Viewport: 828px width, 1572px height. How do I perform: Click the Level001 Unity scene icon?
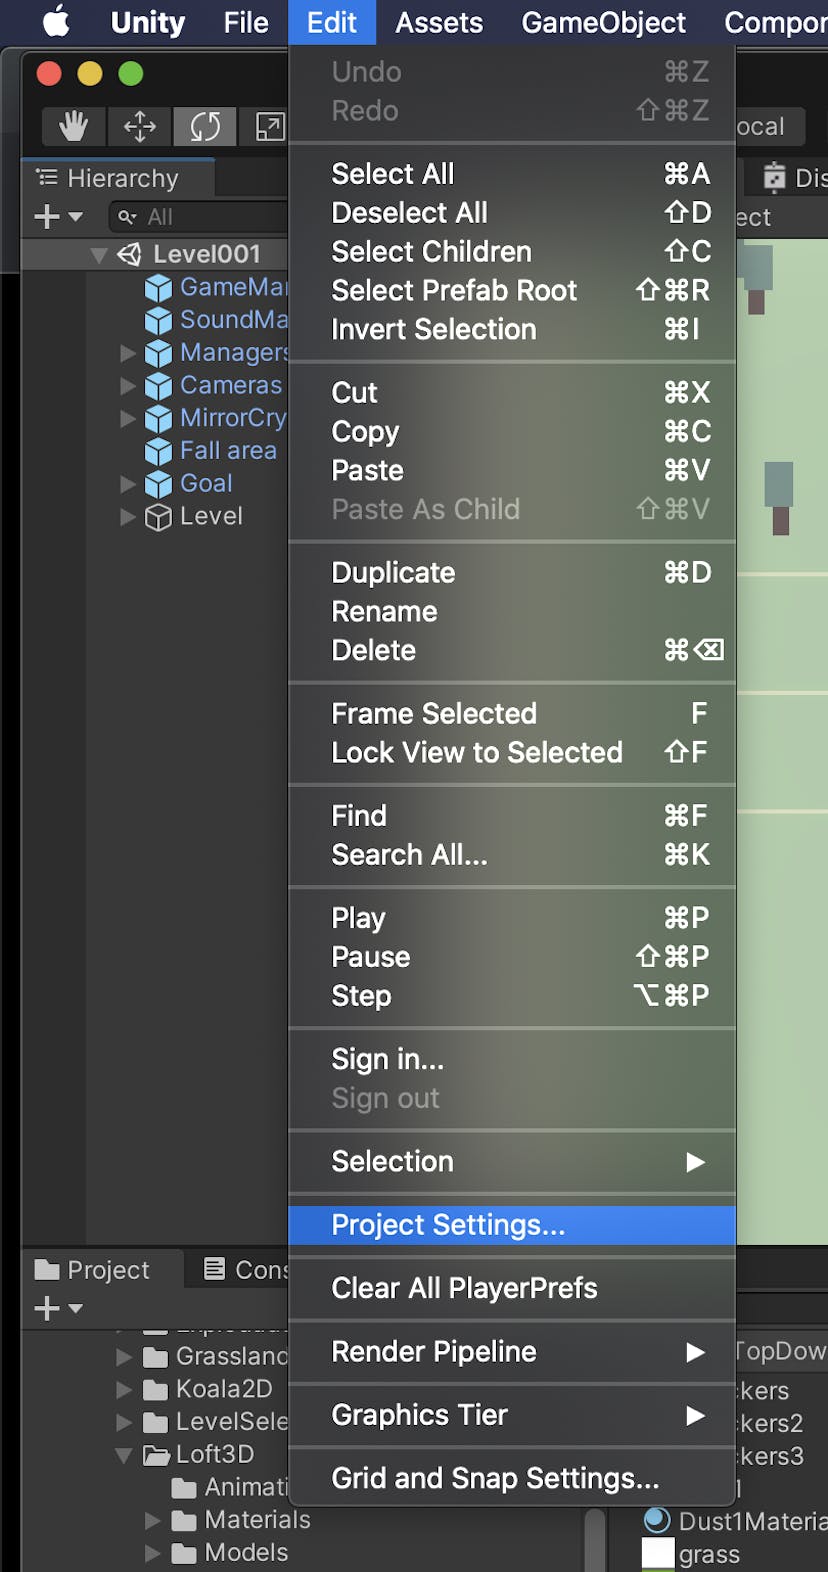pyautogui.click(x=129, y=254)
